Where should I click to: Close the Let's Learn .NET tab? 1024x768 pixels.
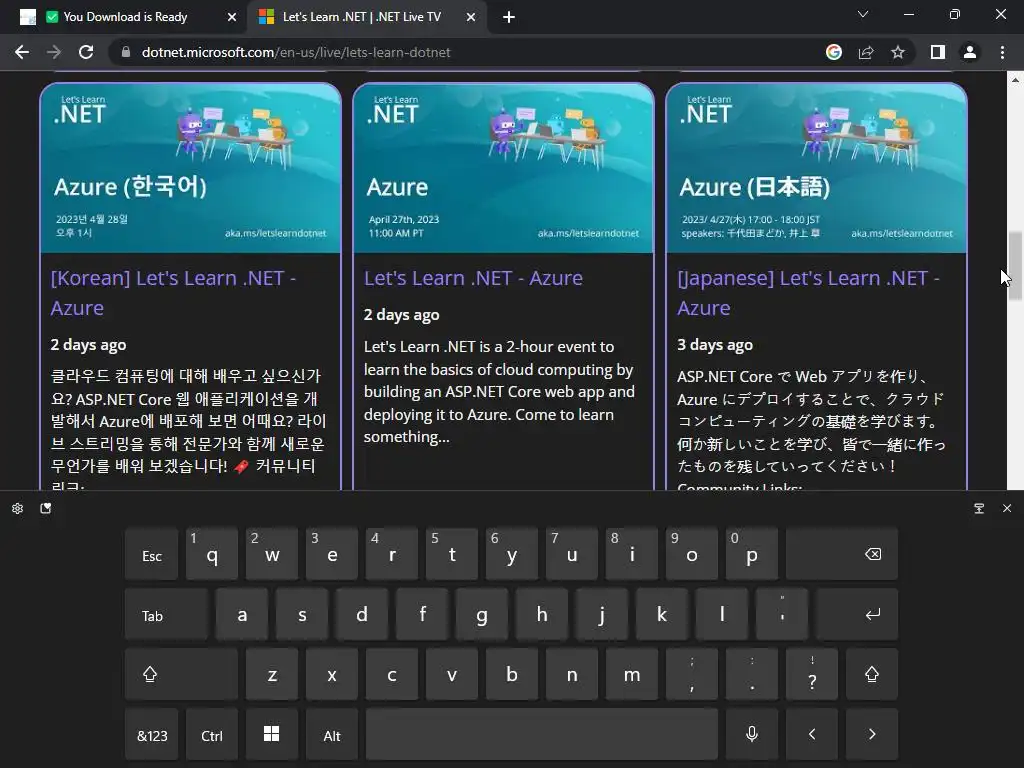pos(471,17)
